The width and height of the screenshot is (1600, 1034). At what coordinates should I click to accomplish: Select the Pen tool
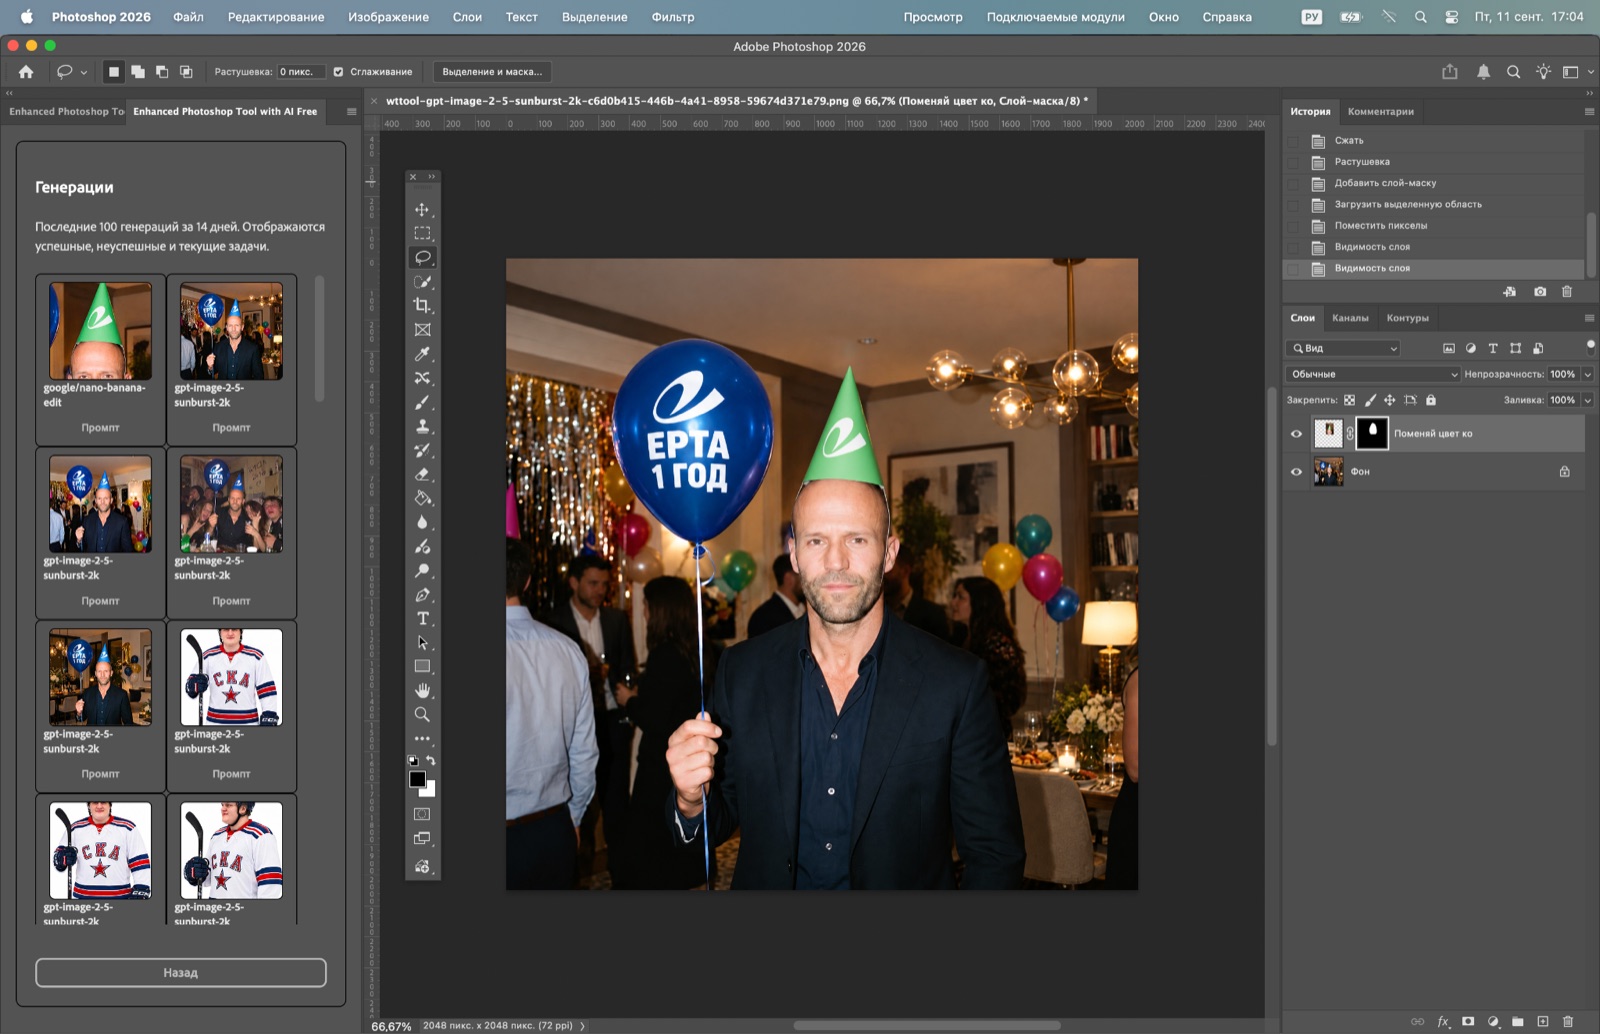click(x=422, y=595)
